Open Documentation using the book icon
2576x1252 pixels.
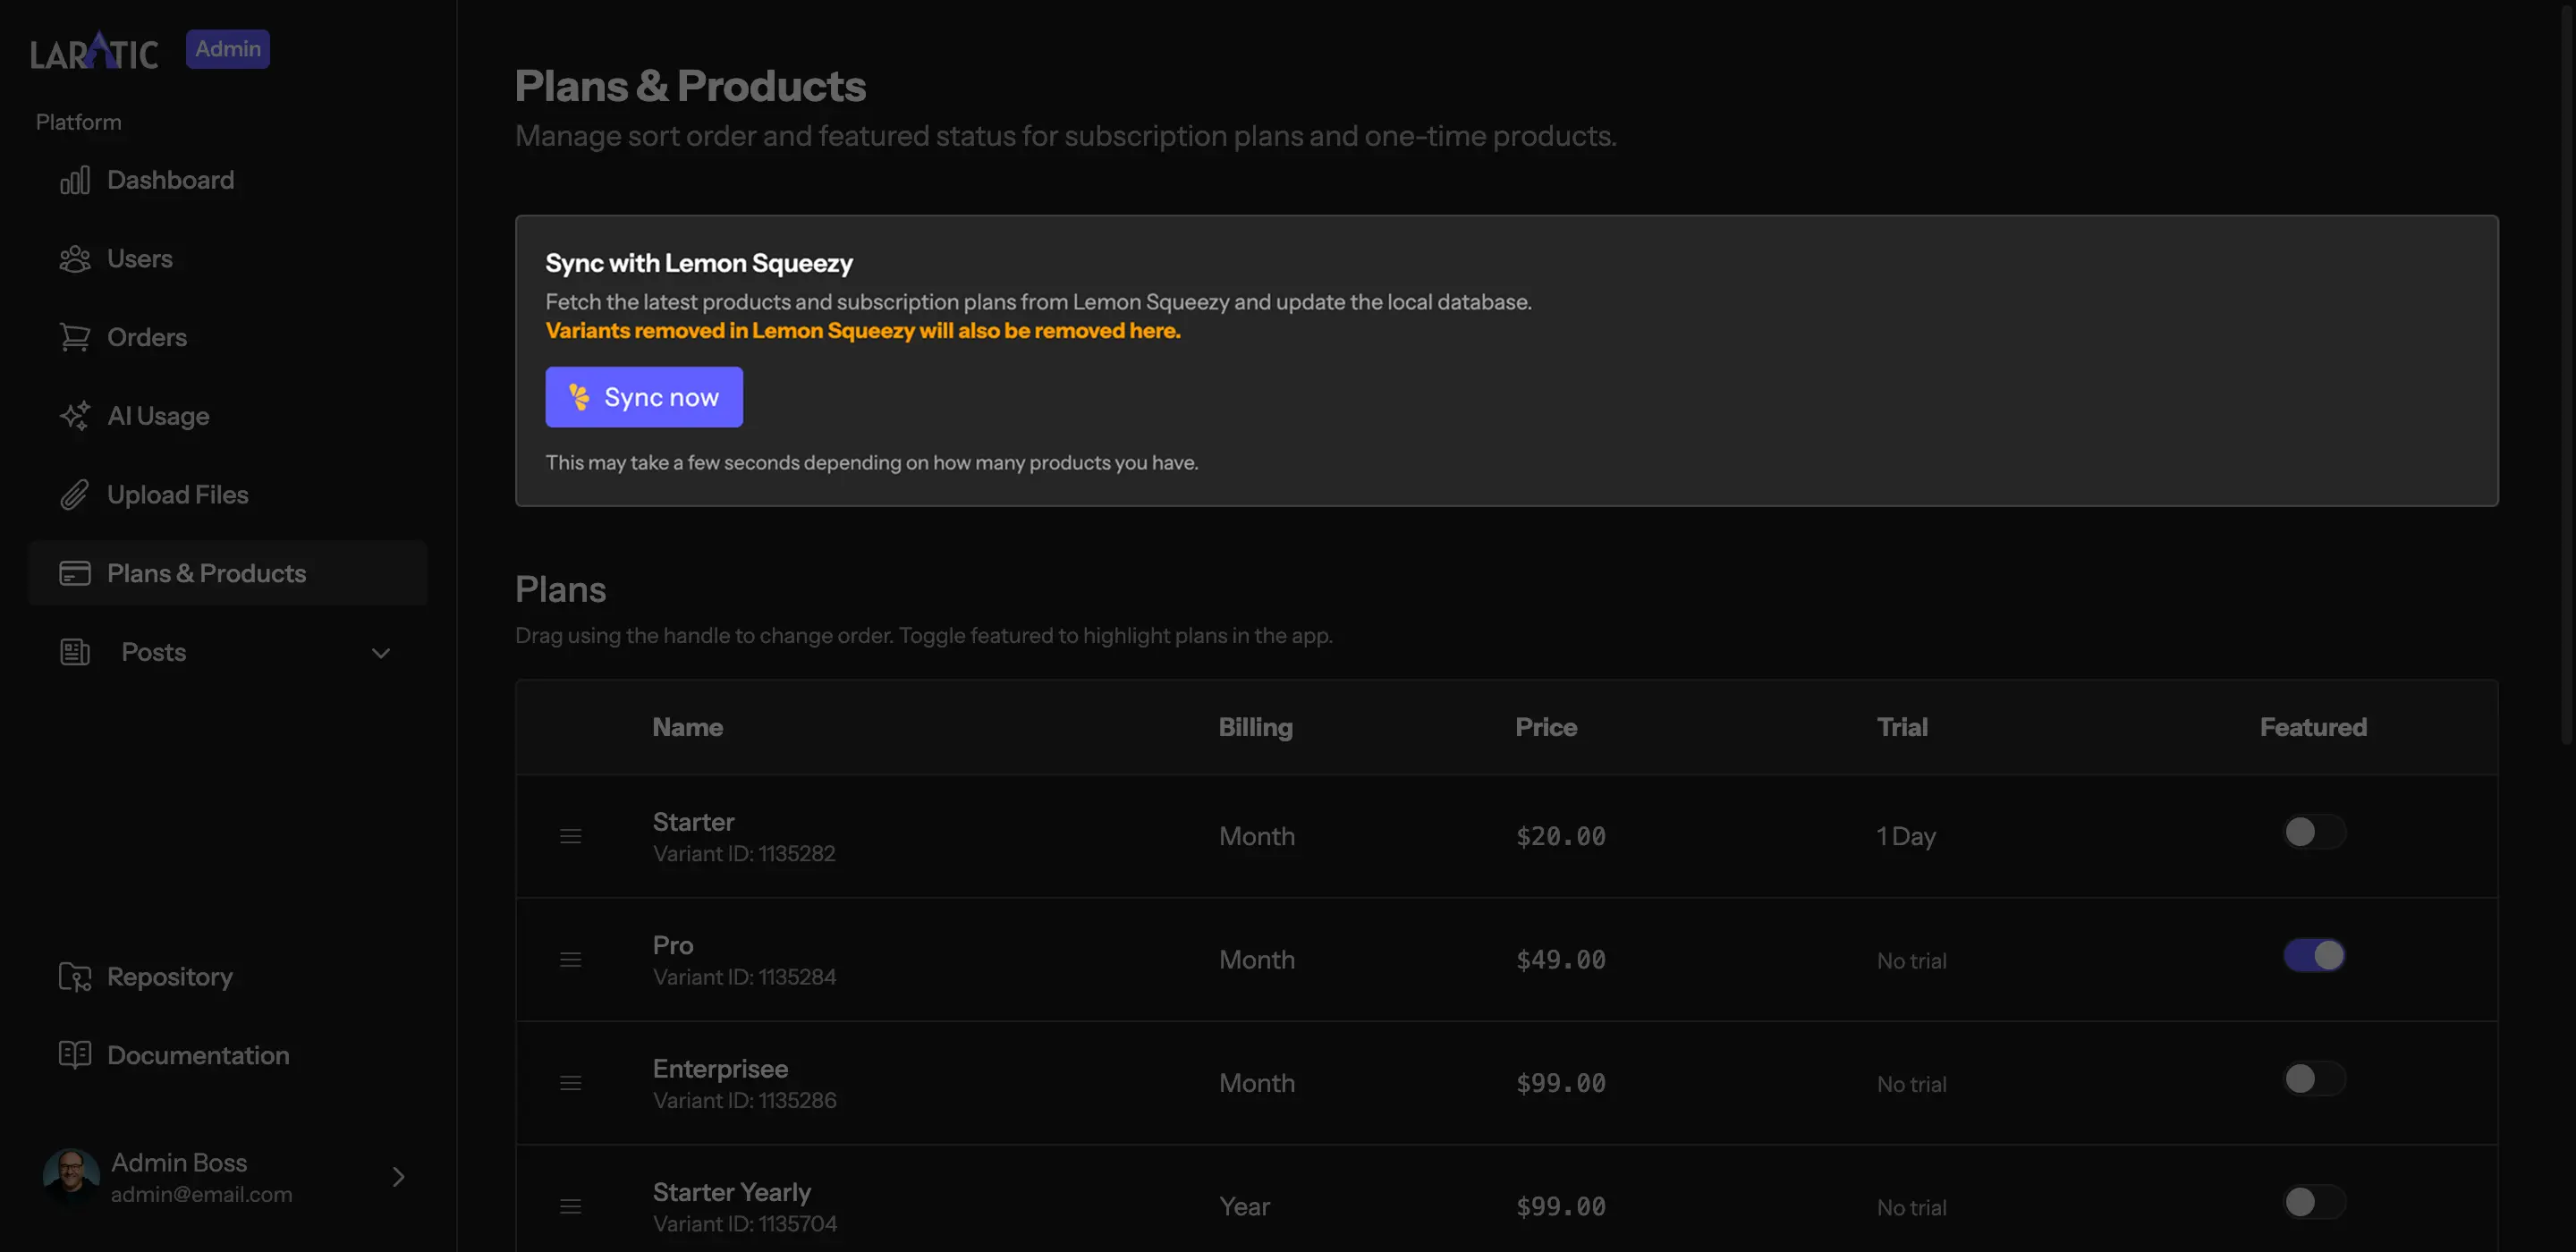pos(75,1055)
